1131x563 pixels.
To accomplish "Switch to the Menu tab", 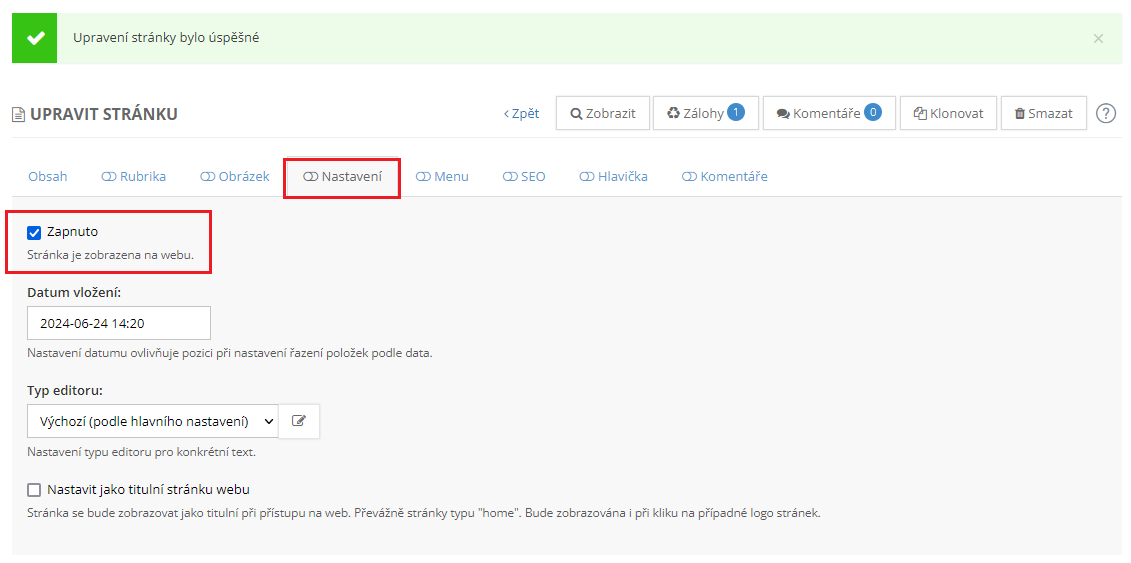I will click(x=442, y=177).
